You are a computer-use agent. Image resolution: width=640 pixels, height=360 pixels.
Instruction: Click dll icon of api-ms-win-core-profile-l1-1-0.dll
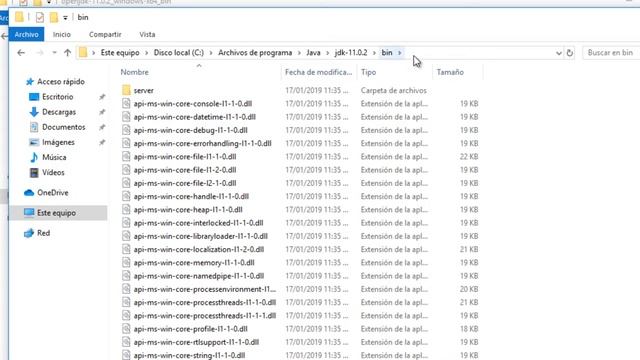[126, 329]
